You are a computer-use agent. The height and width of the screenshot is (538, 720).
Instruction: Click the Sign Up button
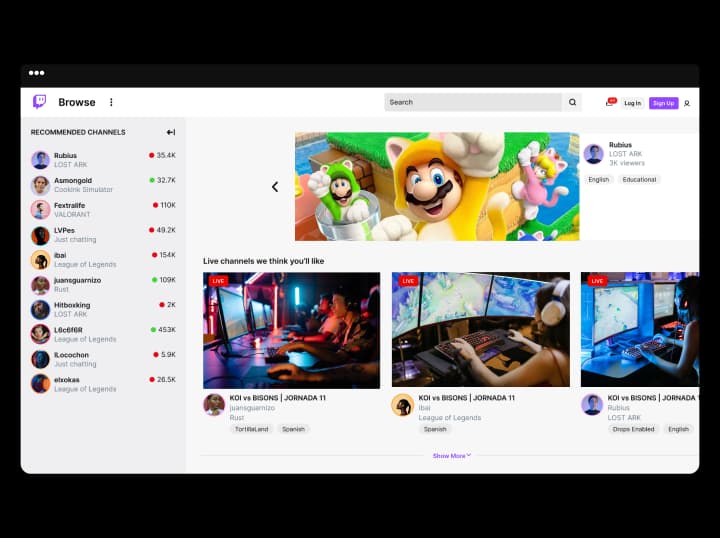664,103
